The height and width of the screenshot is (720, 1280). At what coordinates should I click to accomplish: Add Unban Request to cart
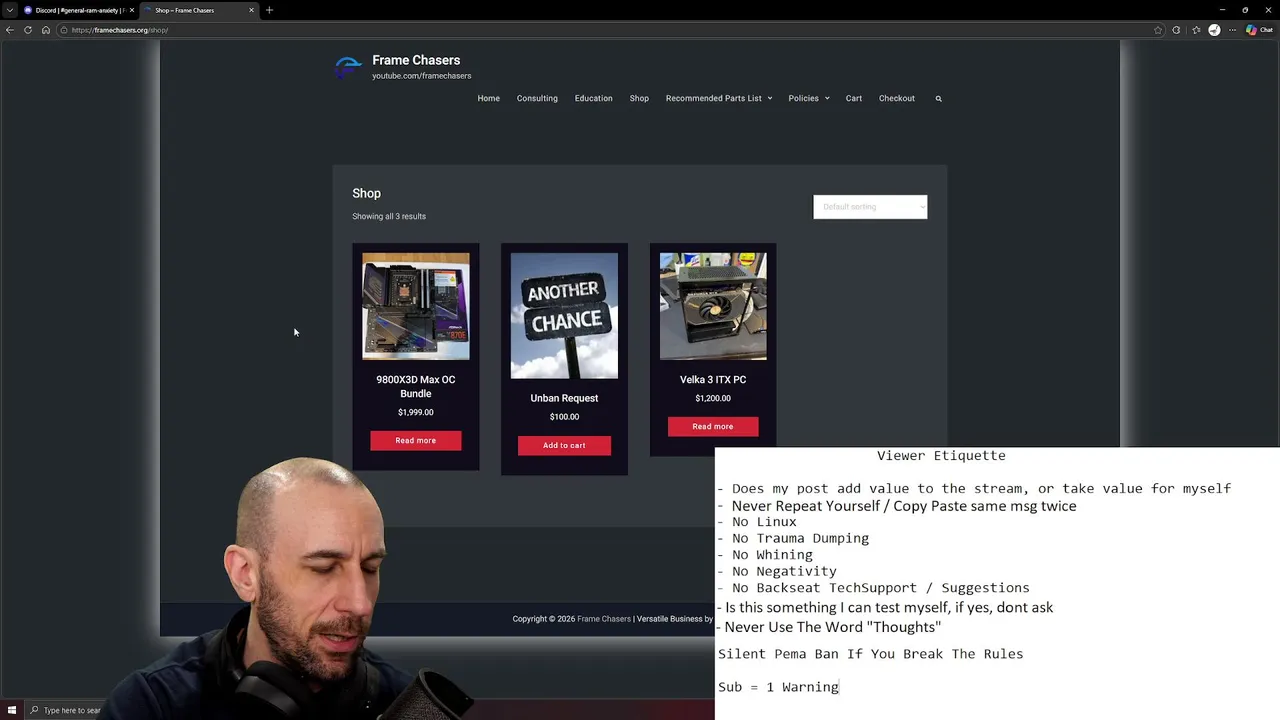(564, 445)
